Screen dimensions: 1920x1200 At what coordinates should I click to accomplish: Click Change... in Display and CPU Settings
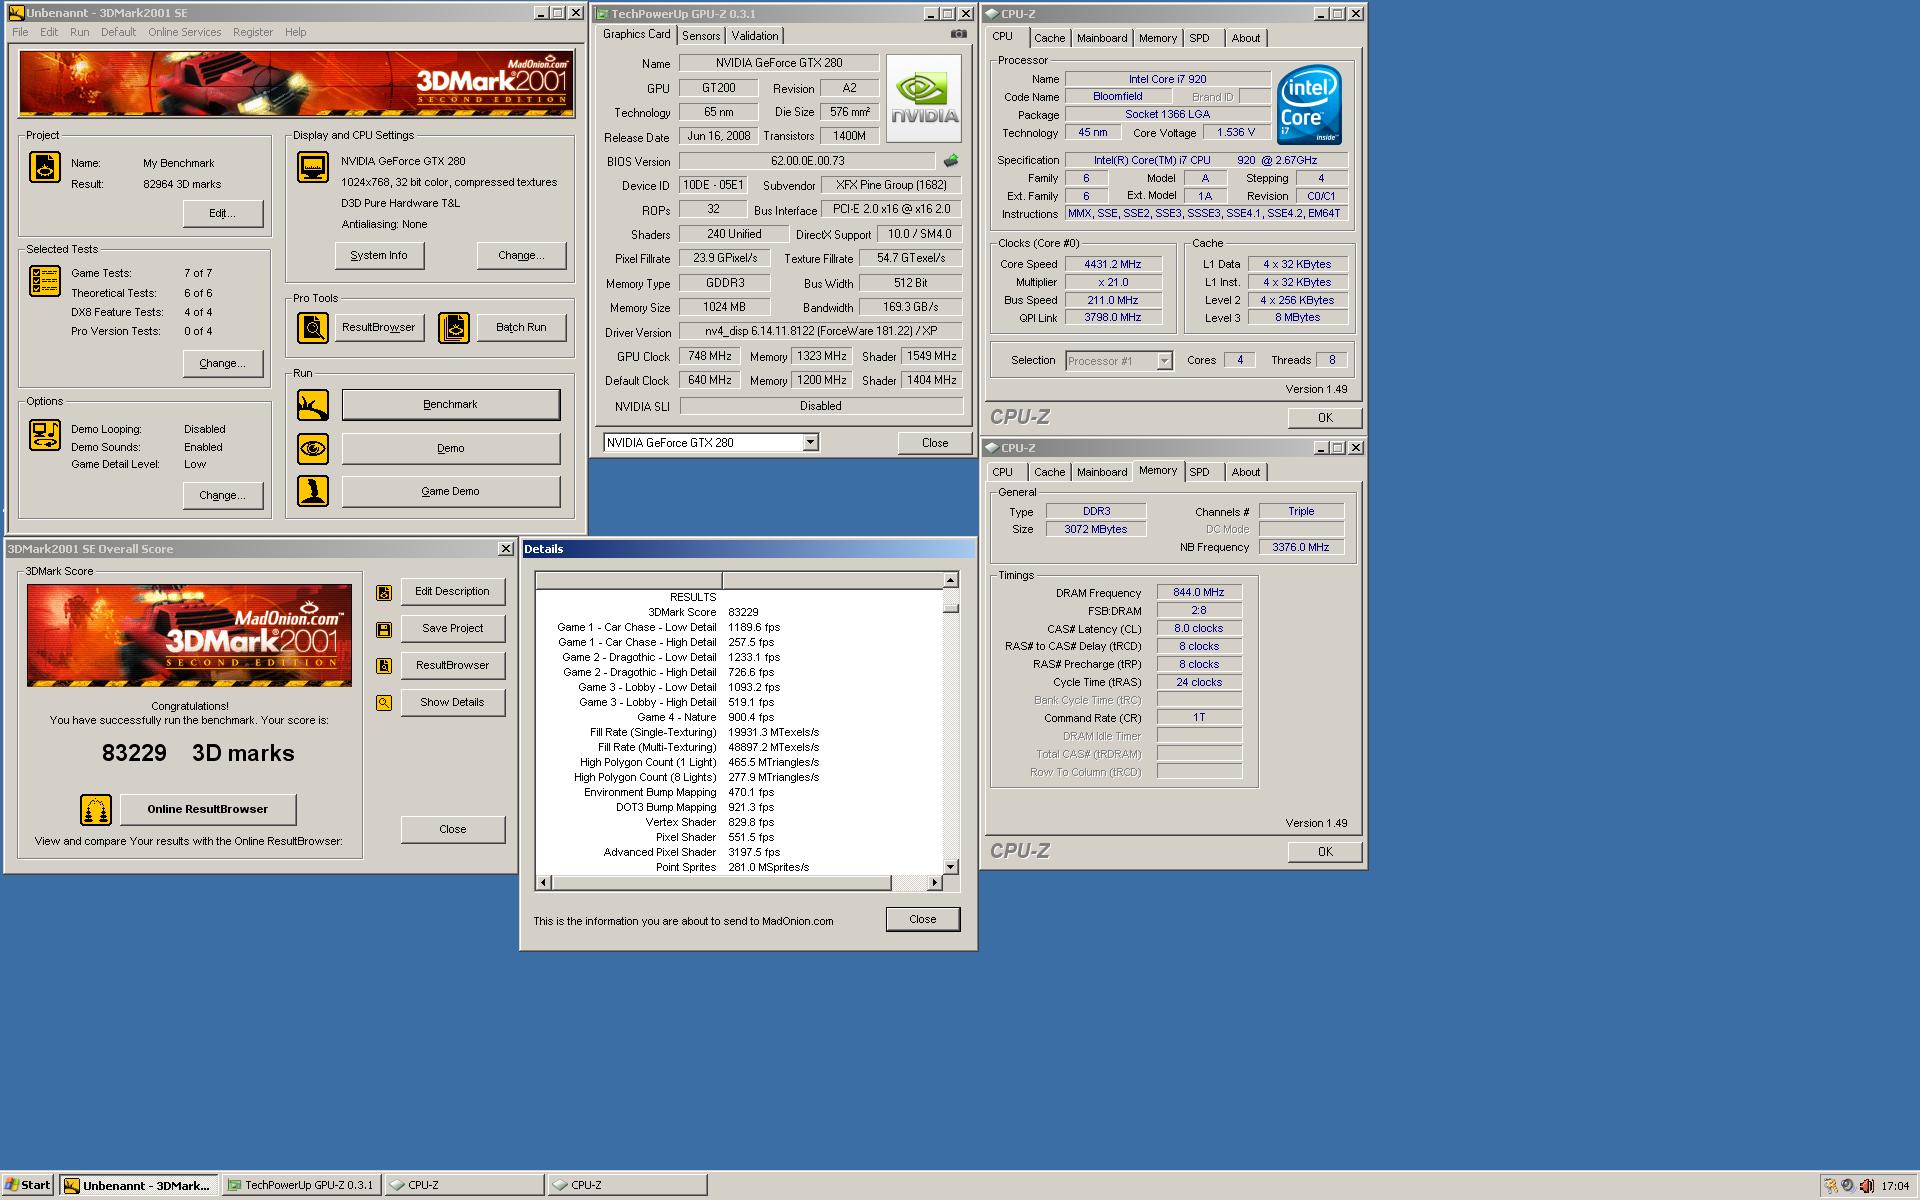[521, 256]
